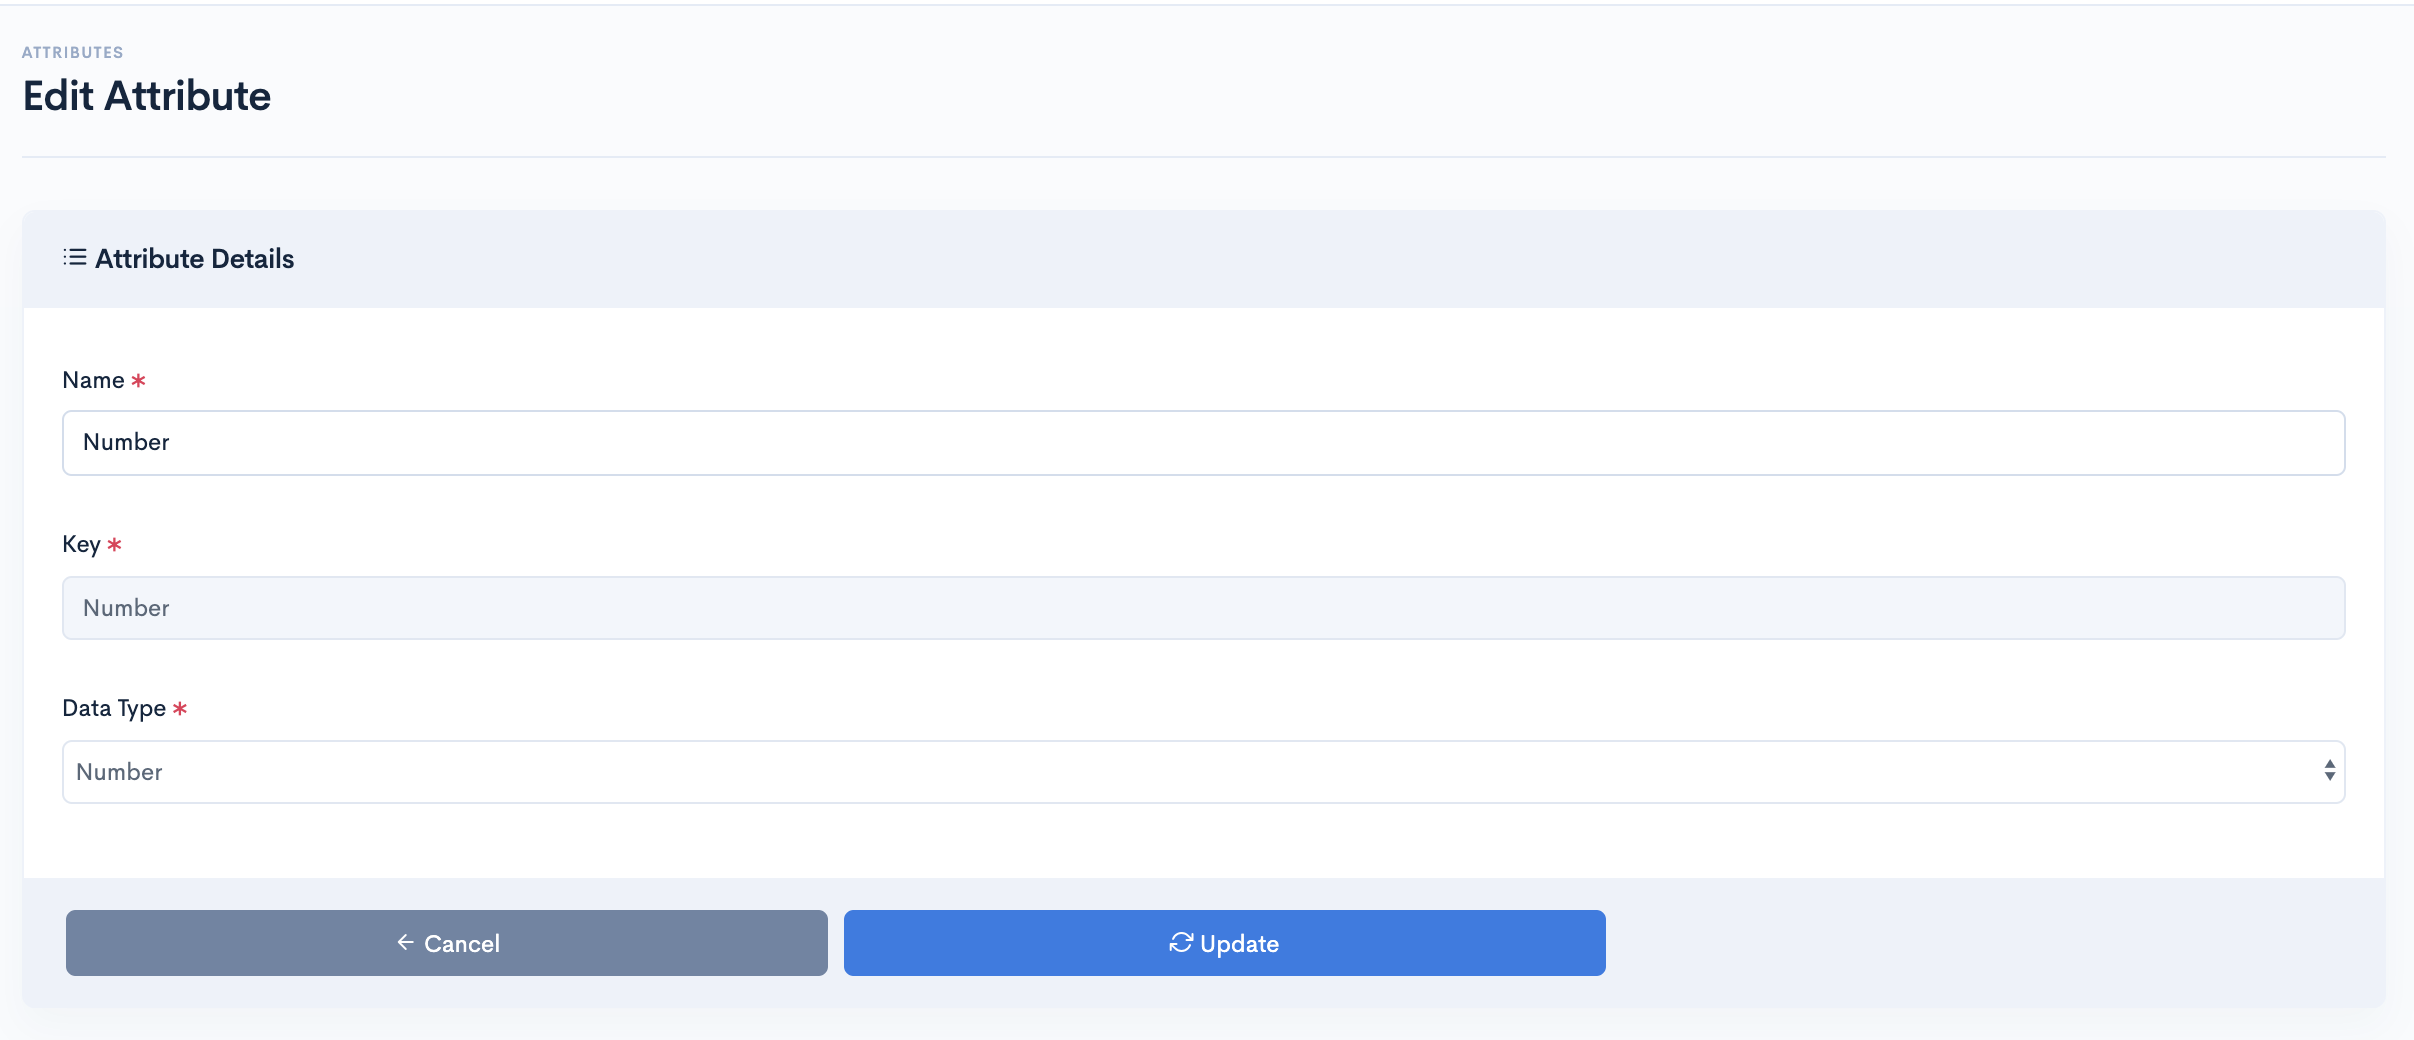This screenshot has width=2414, height=1040.
Task: Open the Data Type dropdown
Action: click(1204, 772)
